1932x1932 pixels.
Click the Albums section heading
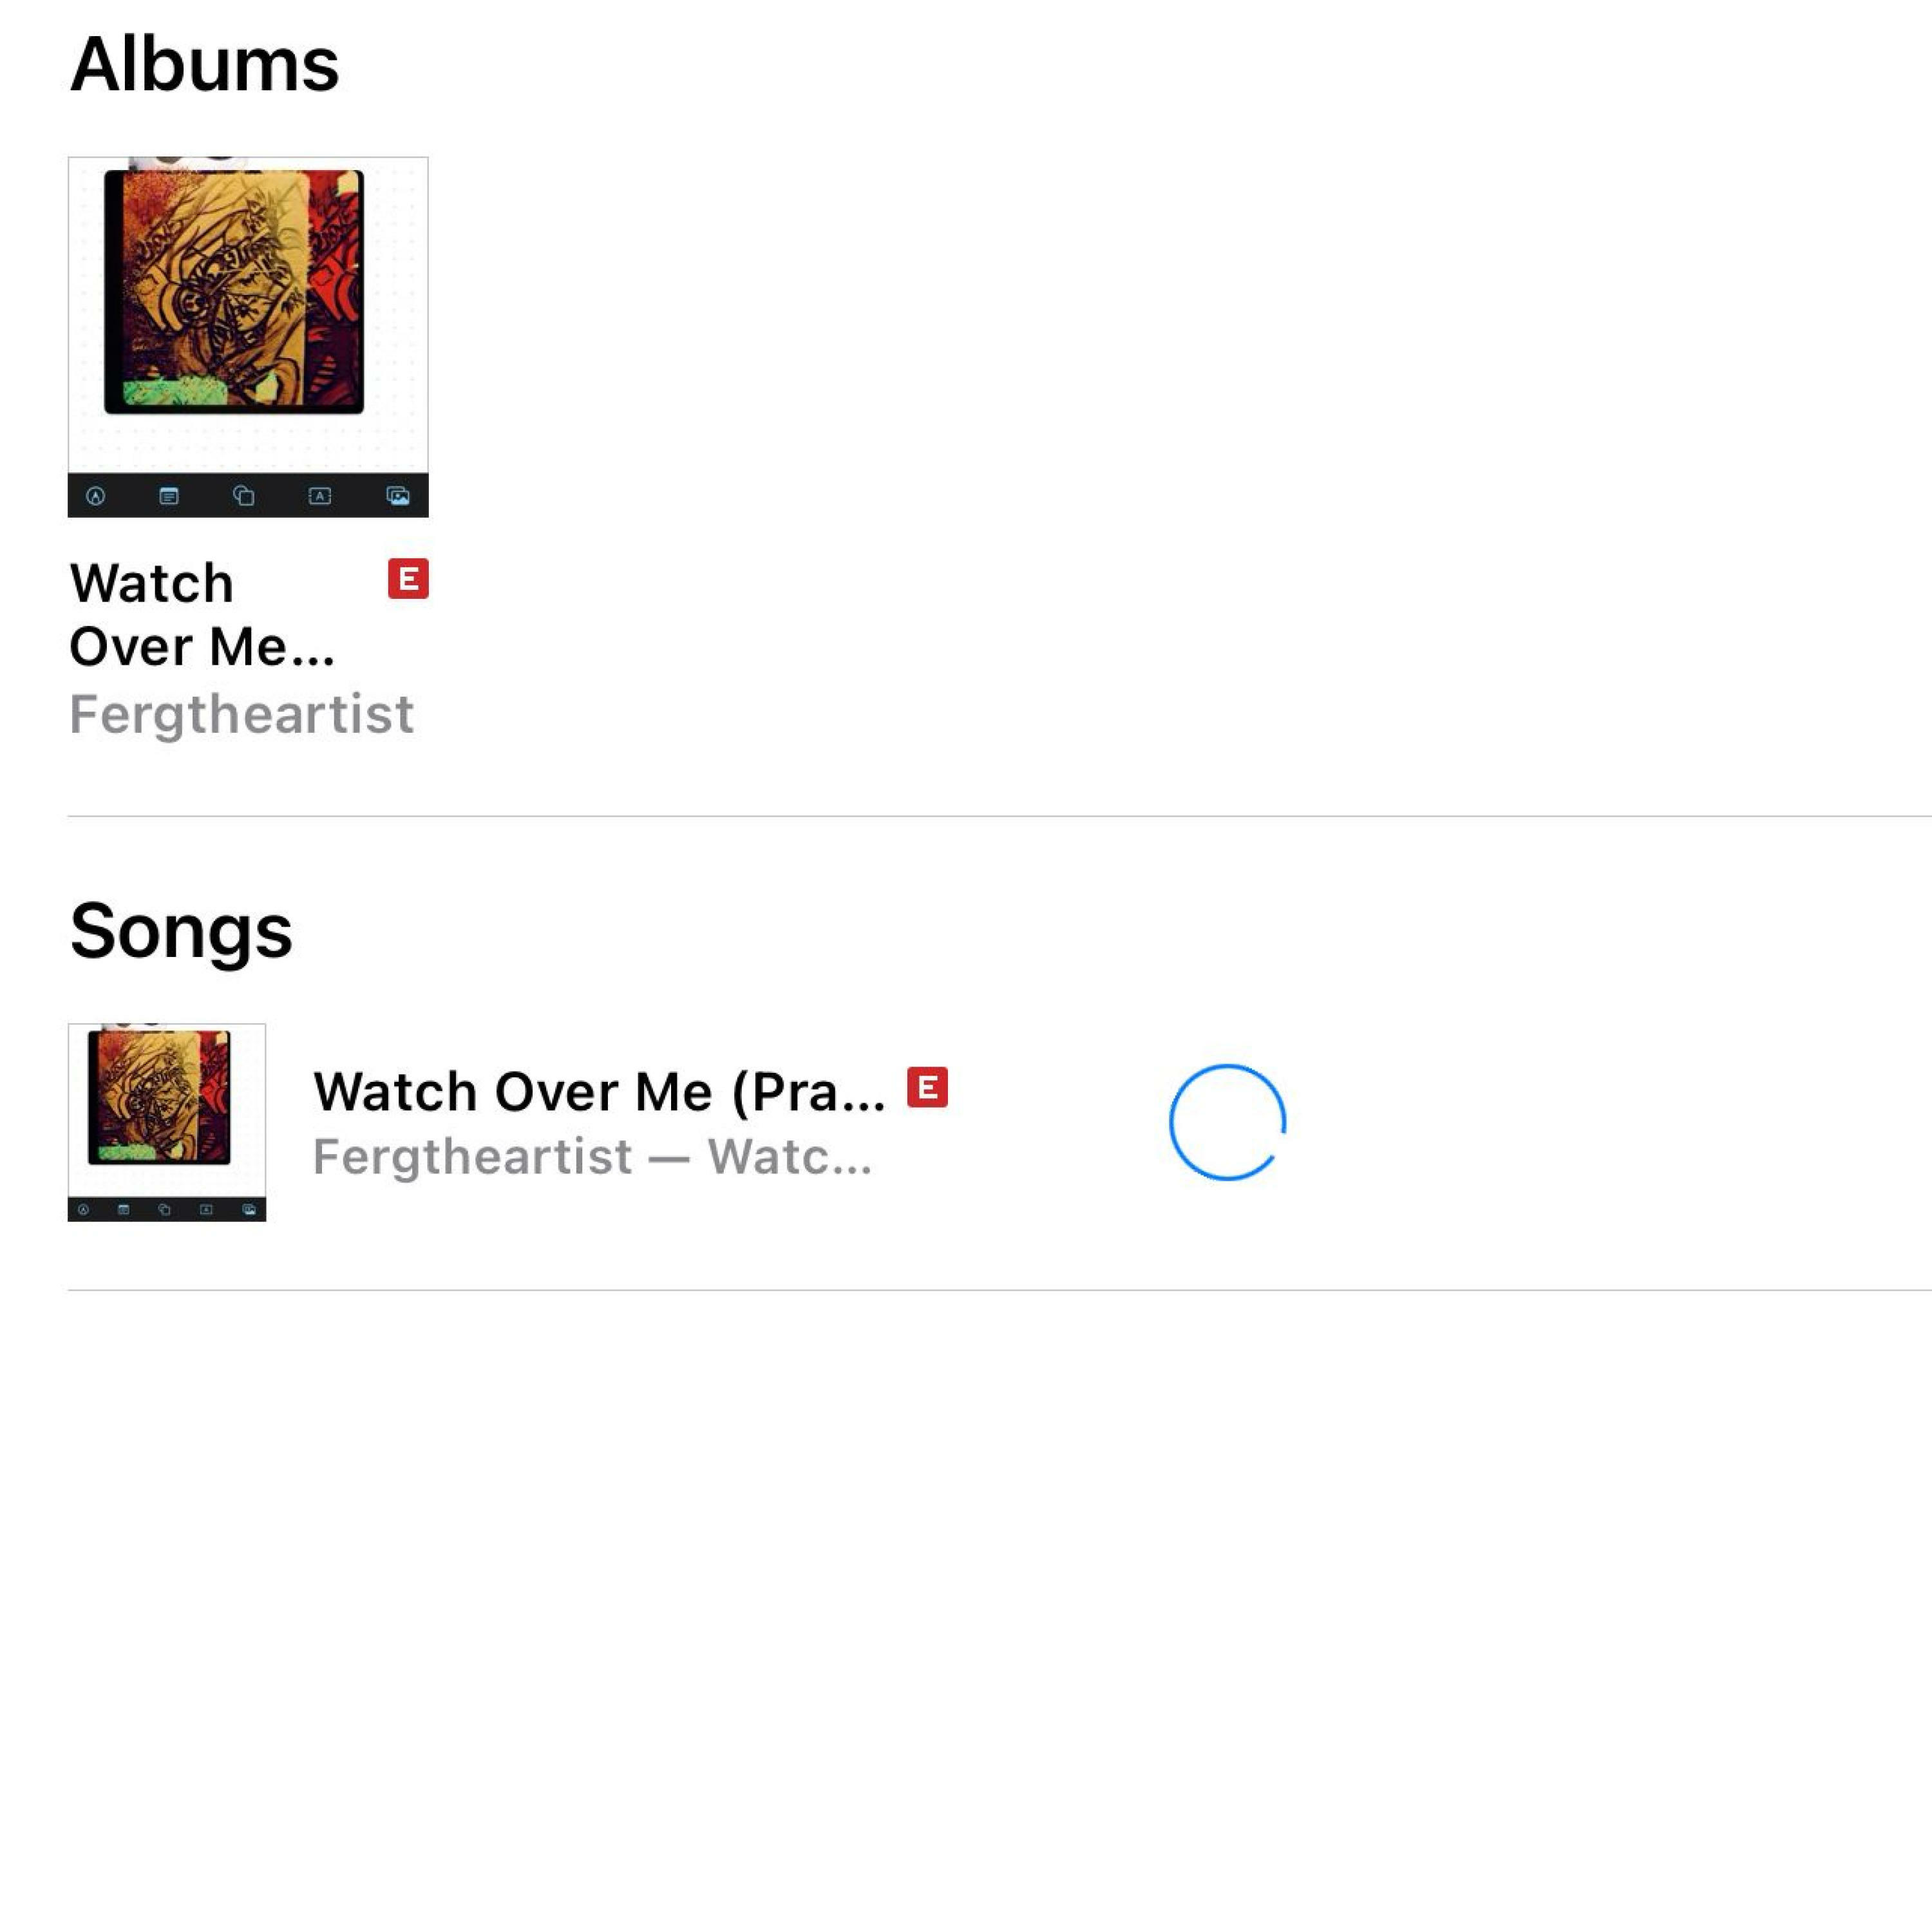pyautogui.click(x=205, y=64)
